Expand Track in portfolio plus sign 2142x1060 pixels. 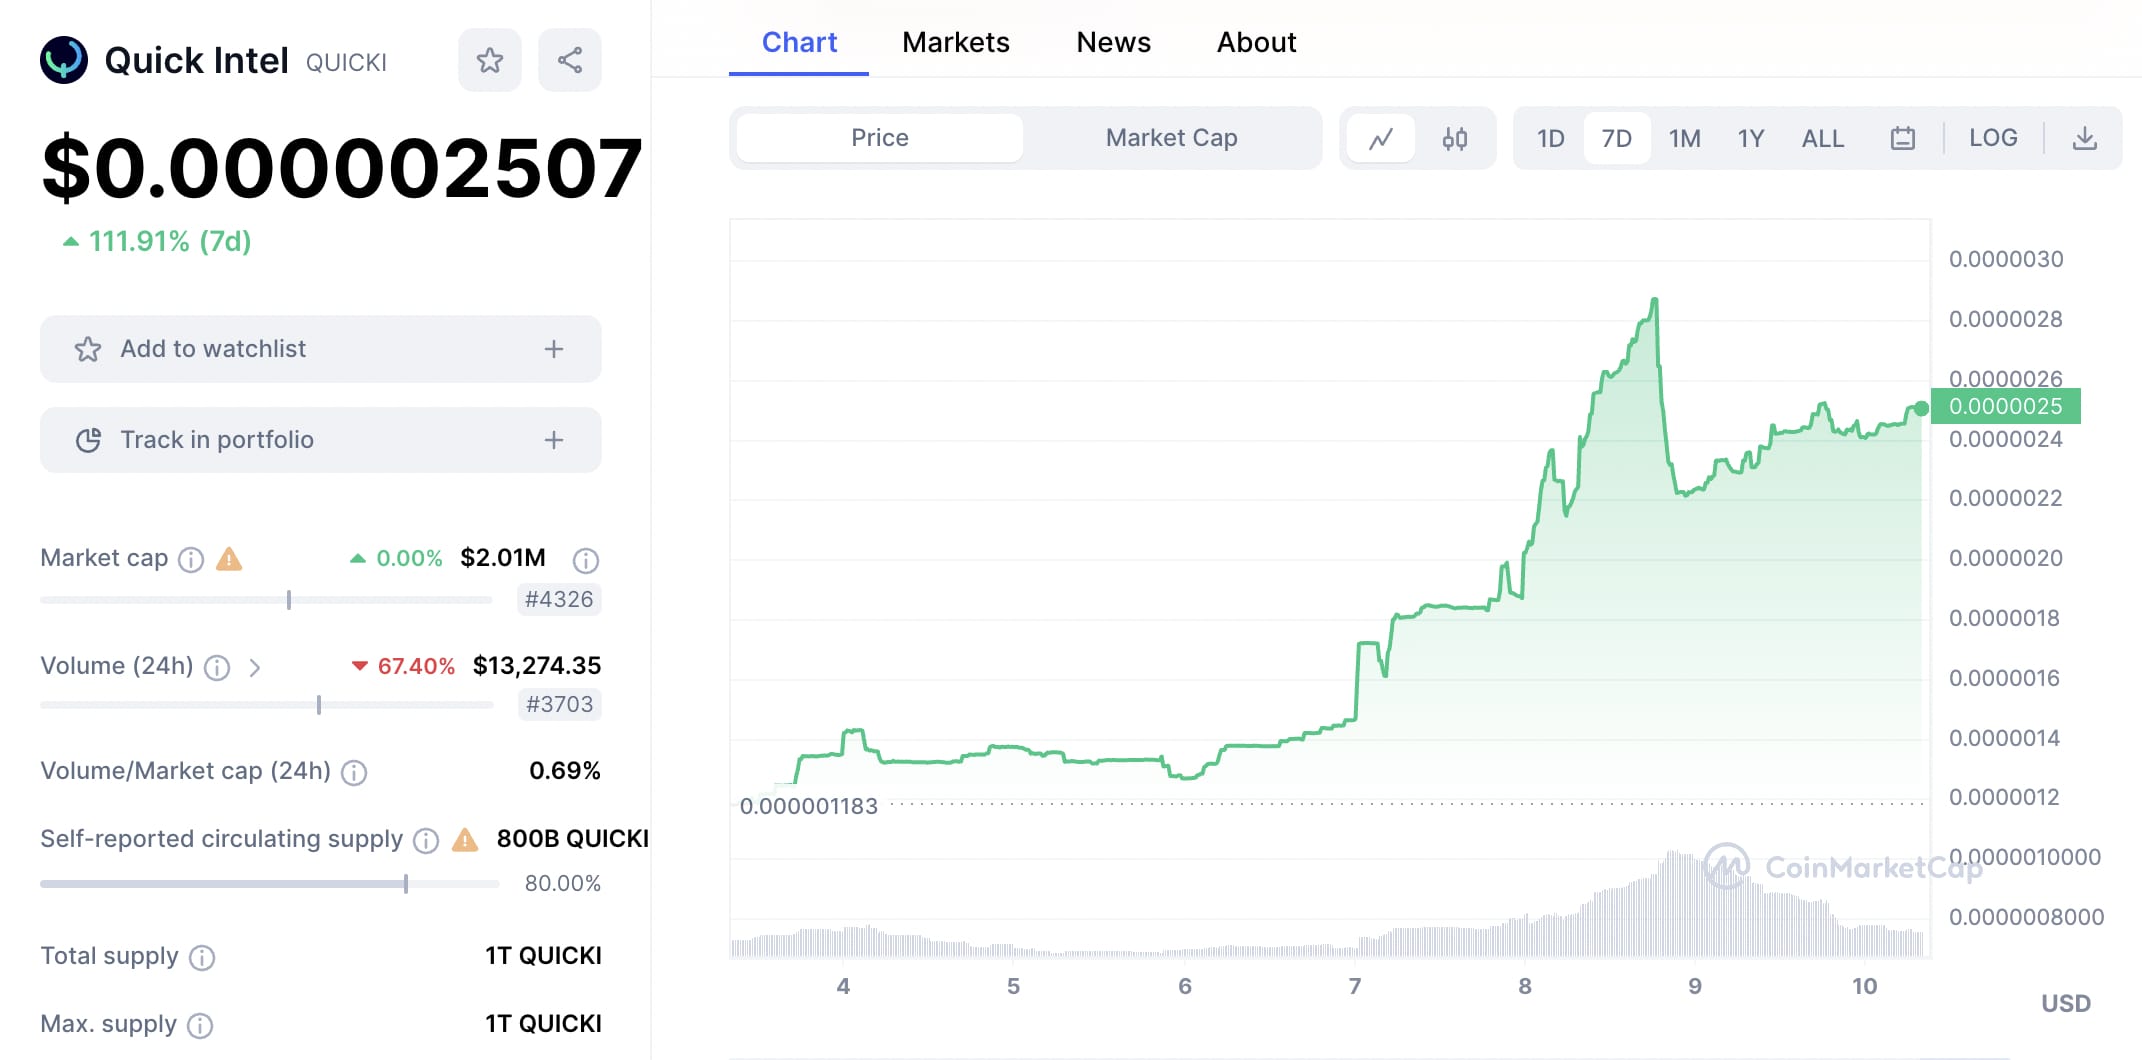[x=554, y=440]
